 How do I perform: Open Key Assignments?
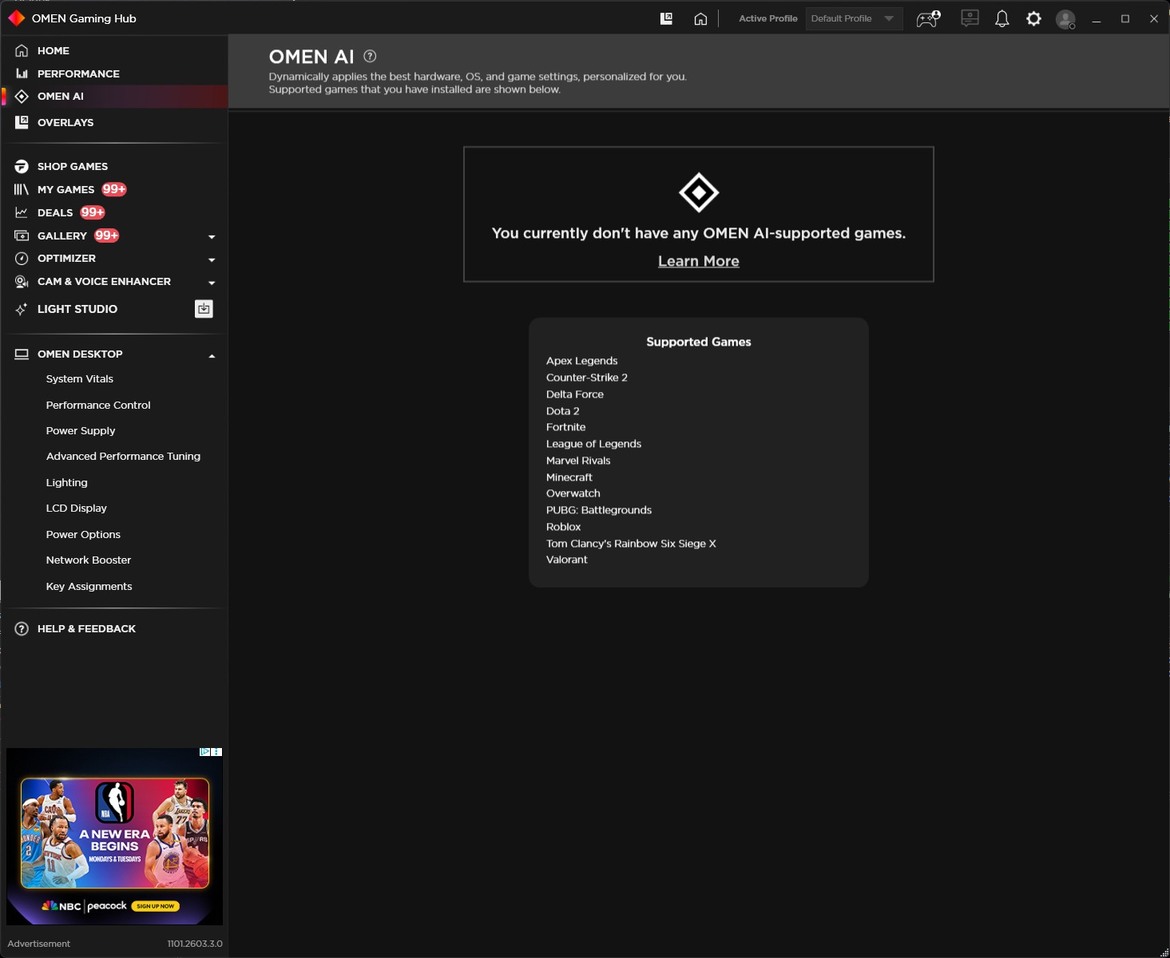click(89, 586)
